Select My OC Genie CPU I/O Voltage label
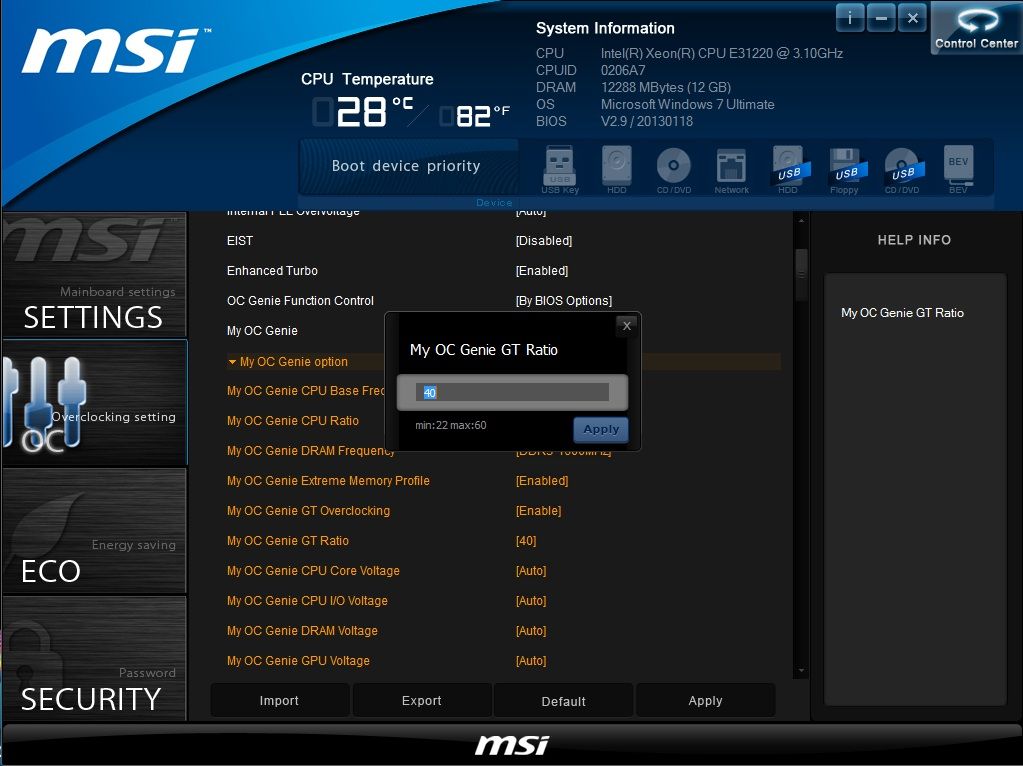The height and width of the screenshot is (766, 1023). (x=307, y=601)
